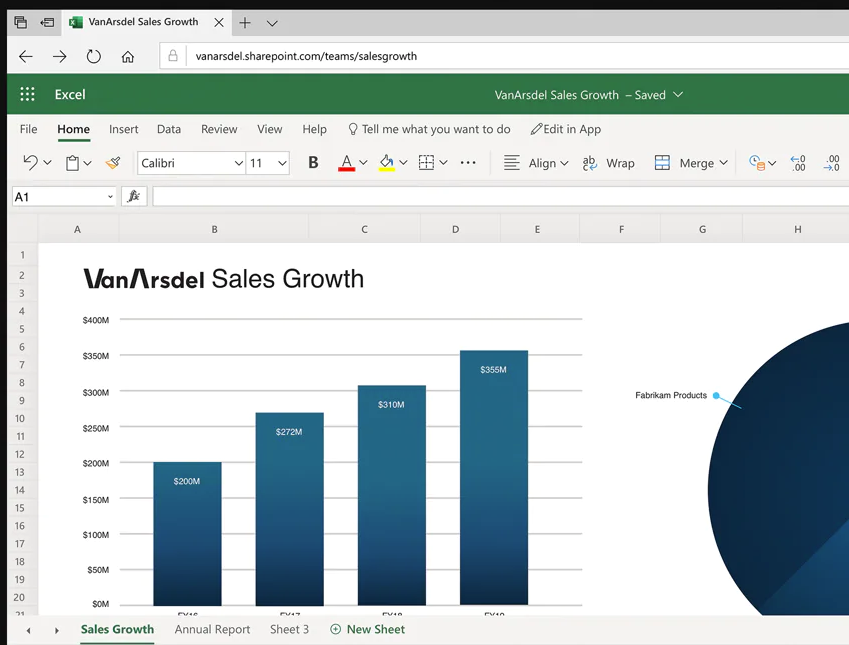Image resolution: width=849 pixels, height=645 pixels.
Task: Click Edit in App
Action: 566,129
